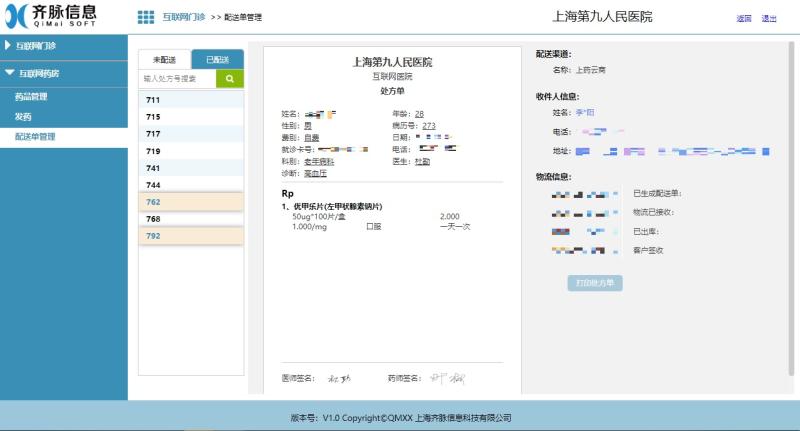
Task: Click the prescription number search field
Action: (x=177, y=78)
